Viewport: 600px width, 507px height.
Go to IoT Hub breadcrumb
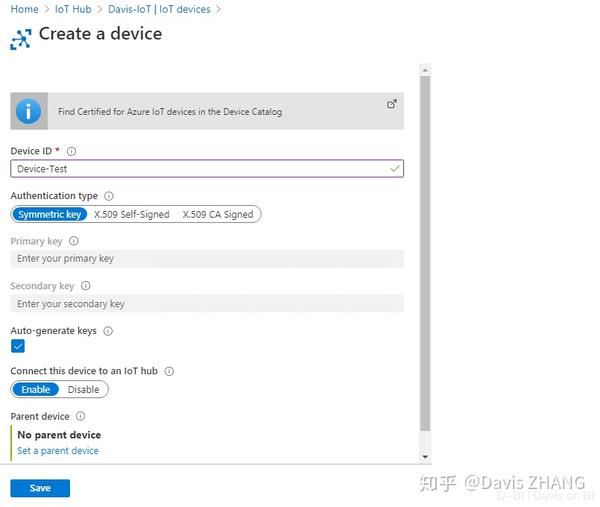73,9
